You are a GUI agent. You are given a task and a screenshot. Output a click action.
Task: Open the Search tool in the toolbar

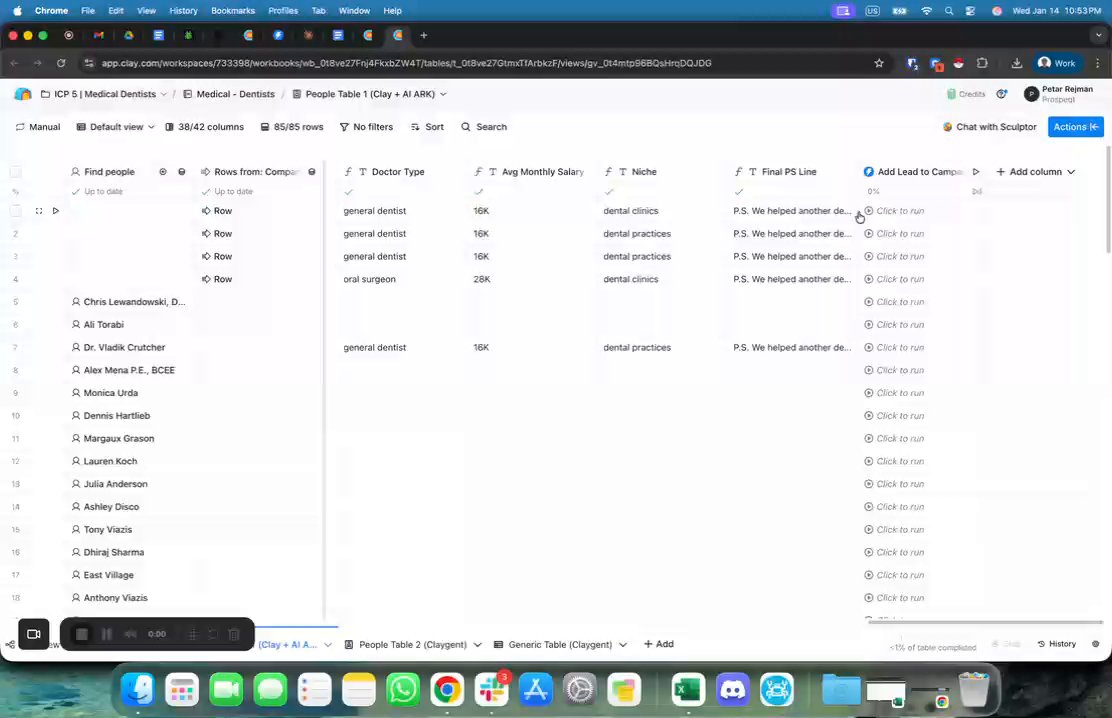click(x=484, y=127)
